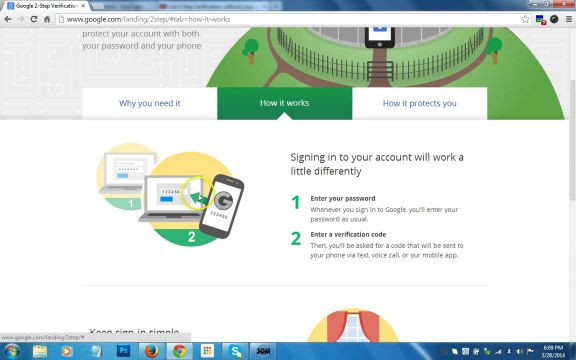Go back to the previous page

tap(8, 19)
